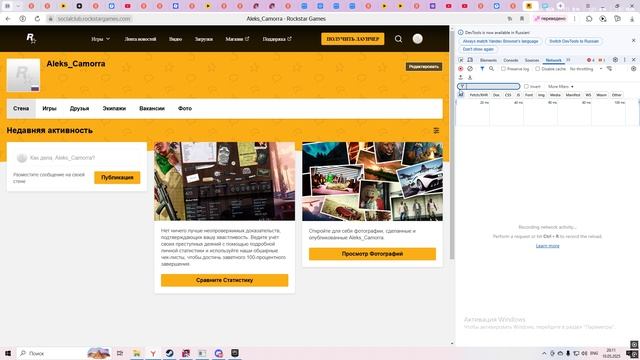640x360 pixels.
Task: Switch to the Sources tab in DevTools
Action: 531,60
